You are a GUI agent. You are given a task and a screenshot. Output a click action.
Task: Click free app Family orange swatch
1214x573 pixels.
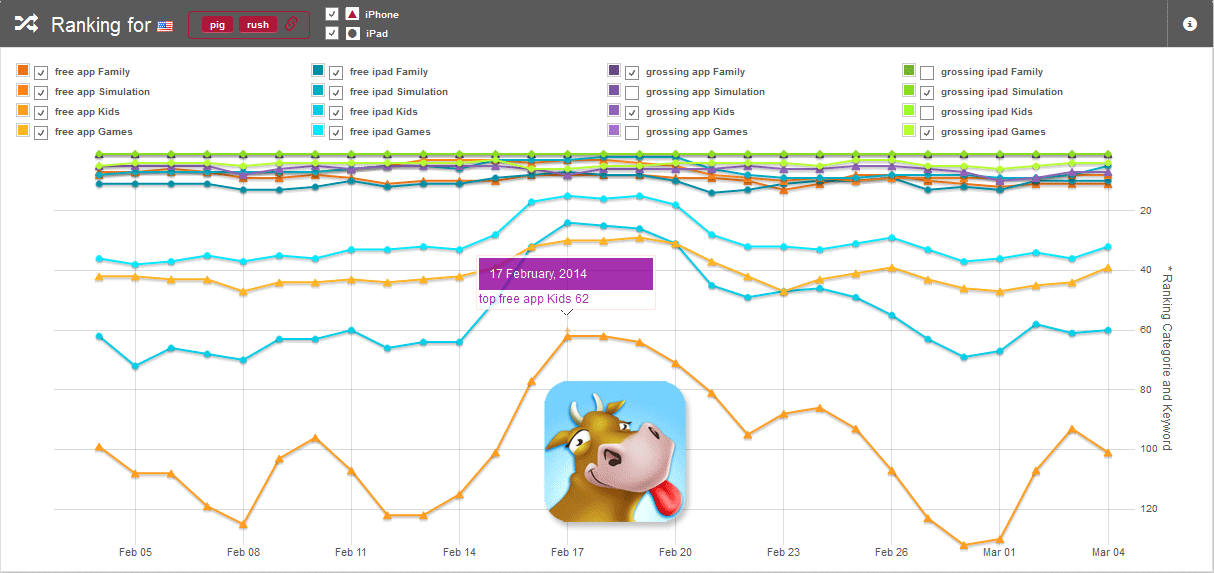[x=23, y=70]
